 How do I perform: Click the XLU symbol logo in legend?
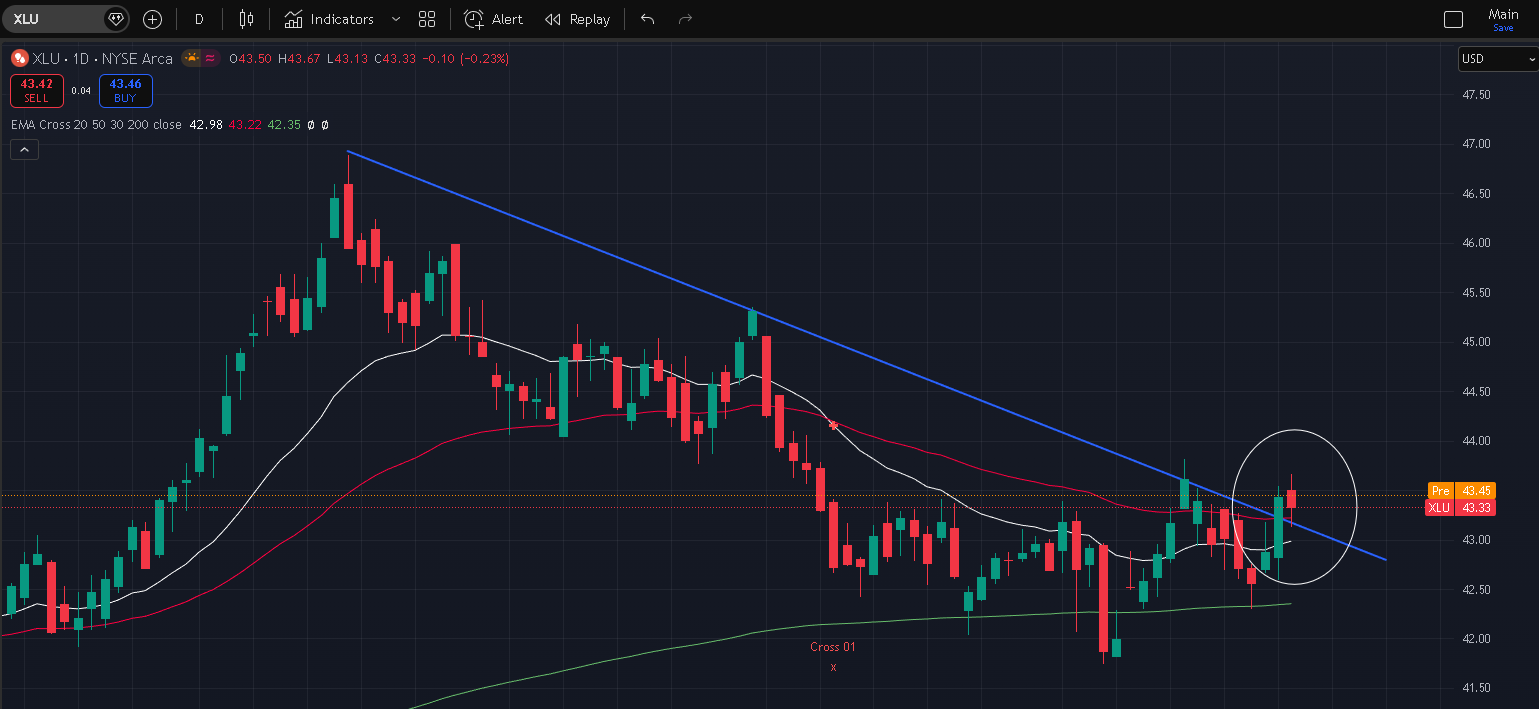coord(19,59)
